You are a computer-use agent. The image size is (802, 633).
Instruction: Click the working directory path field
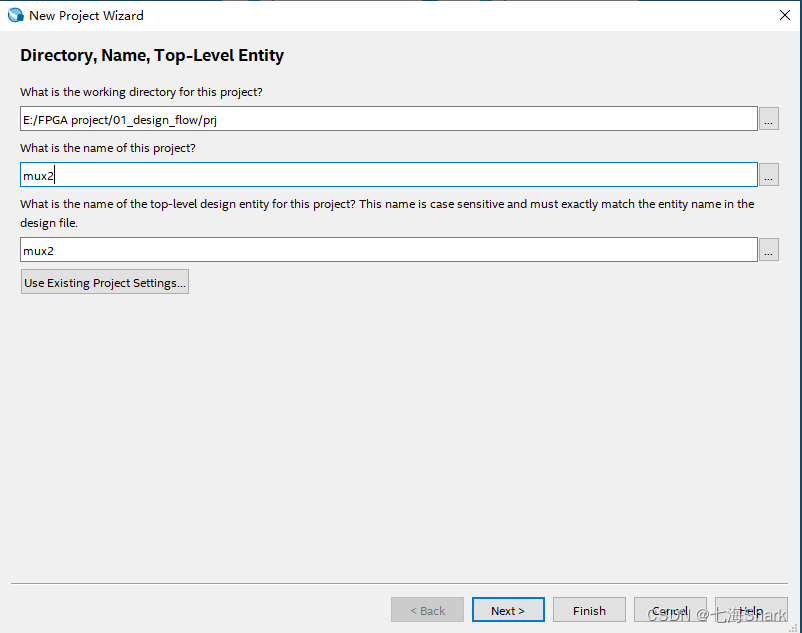(389, 119)
